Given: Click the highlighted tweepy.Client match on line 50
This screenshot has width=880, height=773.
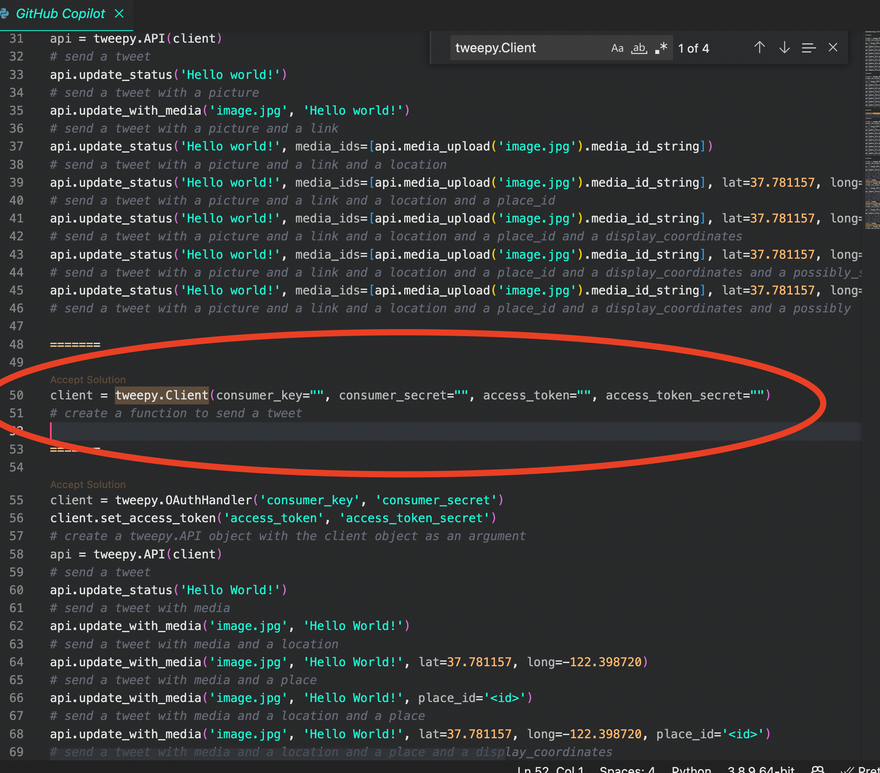Looking at the screenshot, I should [x=161, y=396].
